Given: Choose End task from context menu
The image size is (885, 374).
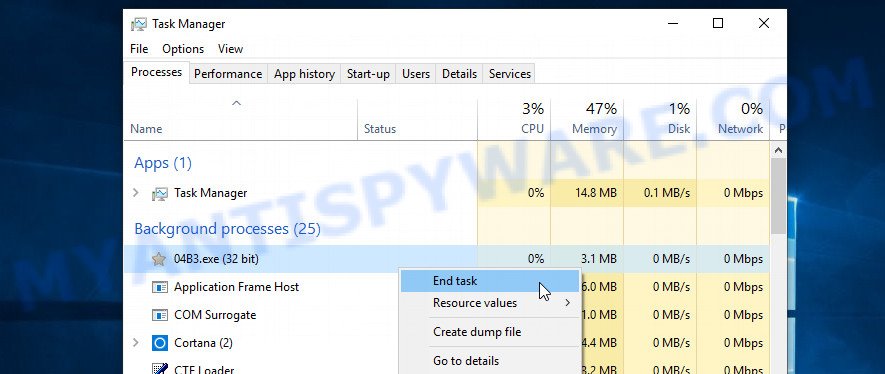Looking at the screenshot, I should [x=489, y=281].
